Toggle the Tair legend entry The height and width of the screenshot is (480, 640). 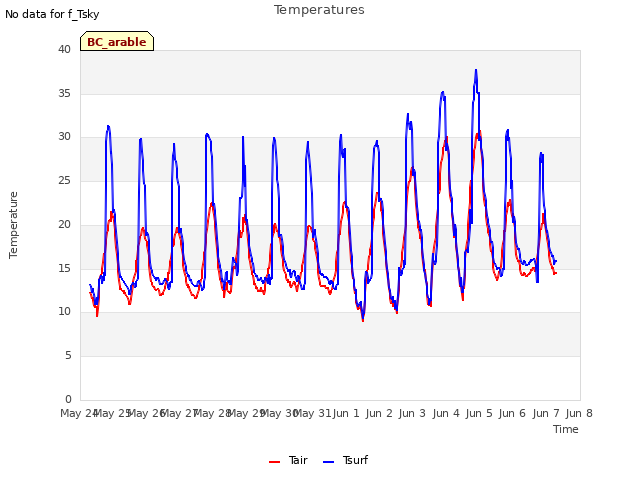click(x=288, y=460)
